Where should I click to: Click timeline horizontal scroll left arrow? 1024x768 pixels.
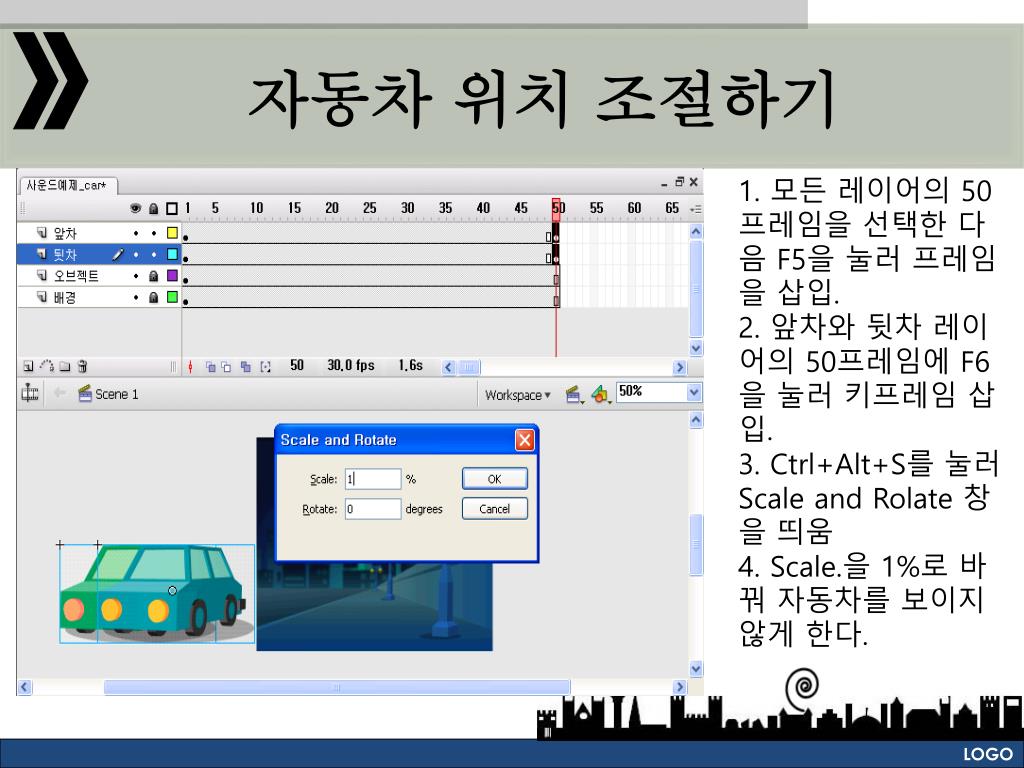click(x=449, y=367)
